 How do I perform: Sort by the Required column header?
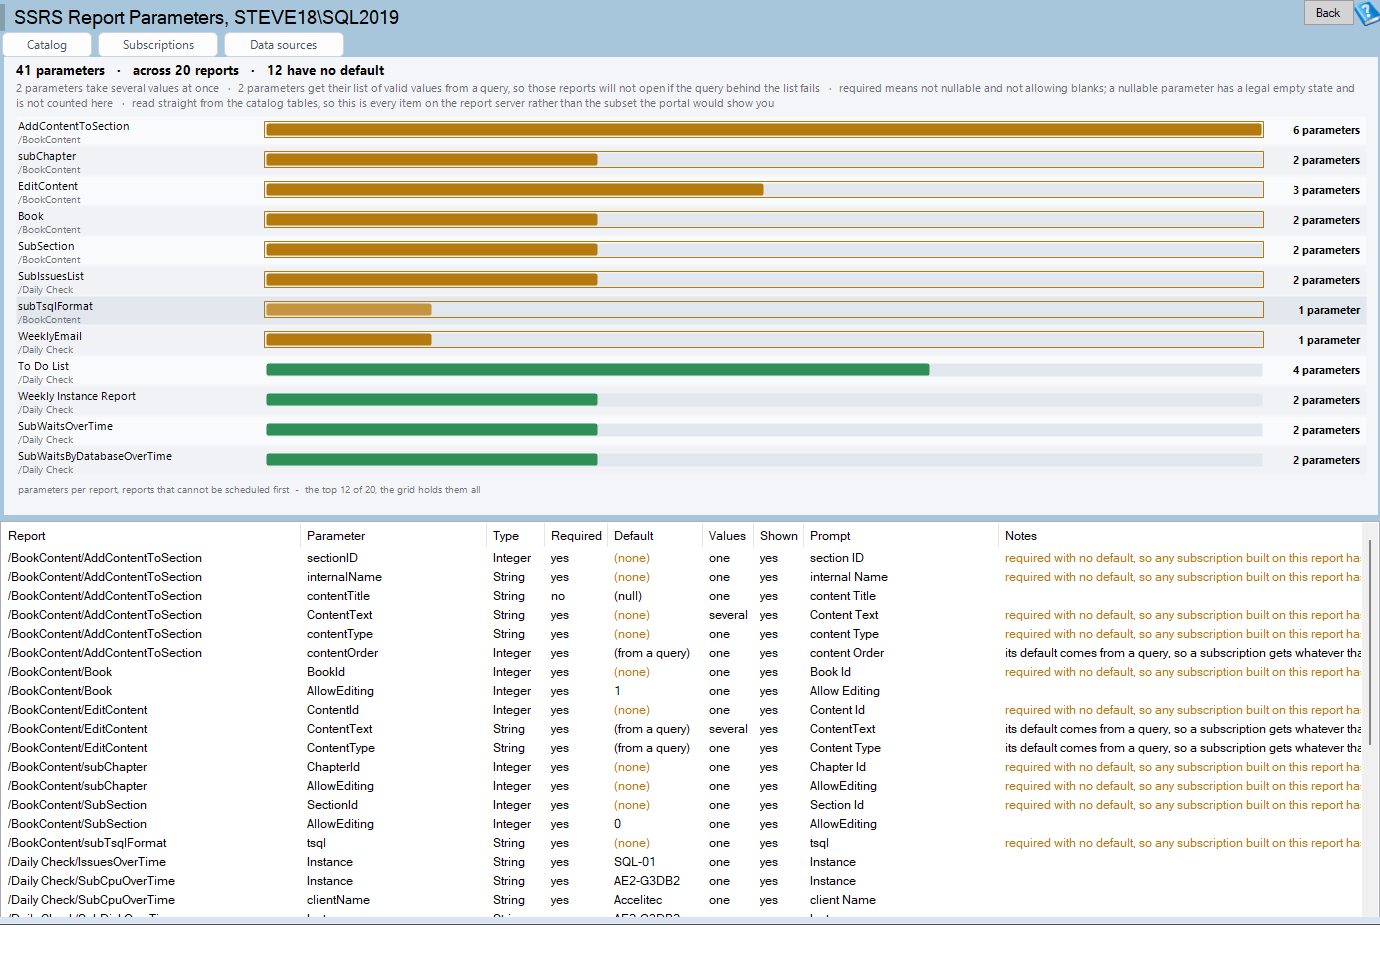(x=576, y=536)
